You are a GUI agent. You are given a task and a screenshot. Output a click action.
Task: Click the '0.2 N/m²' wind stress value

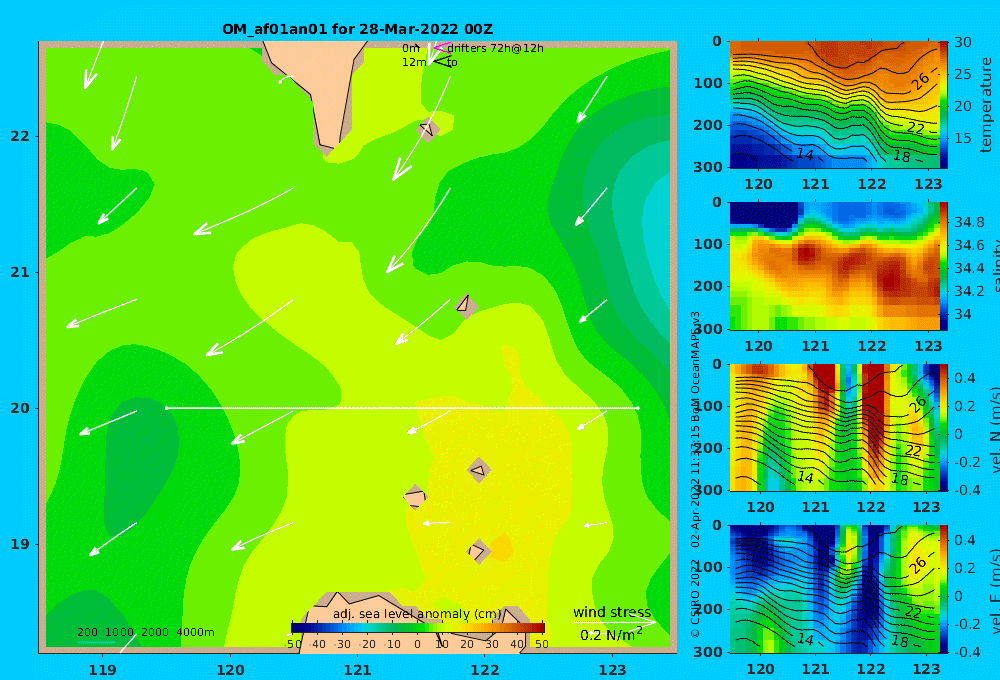tap(611, 635)
